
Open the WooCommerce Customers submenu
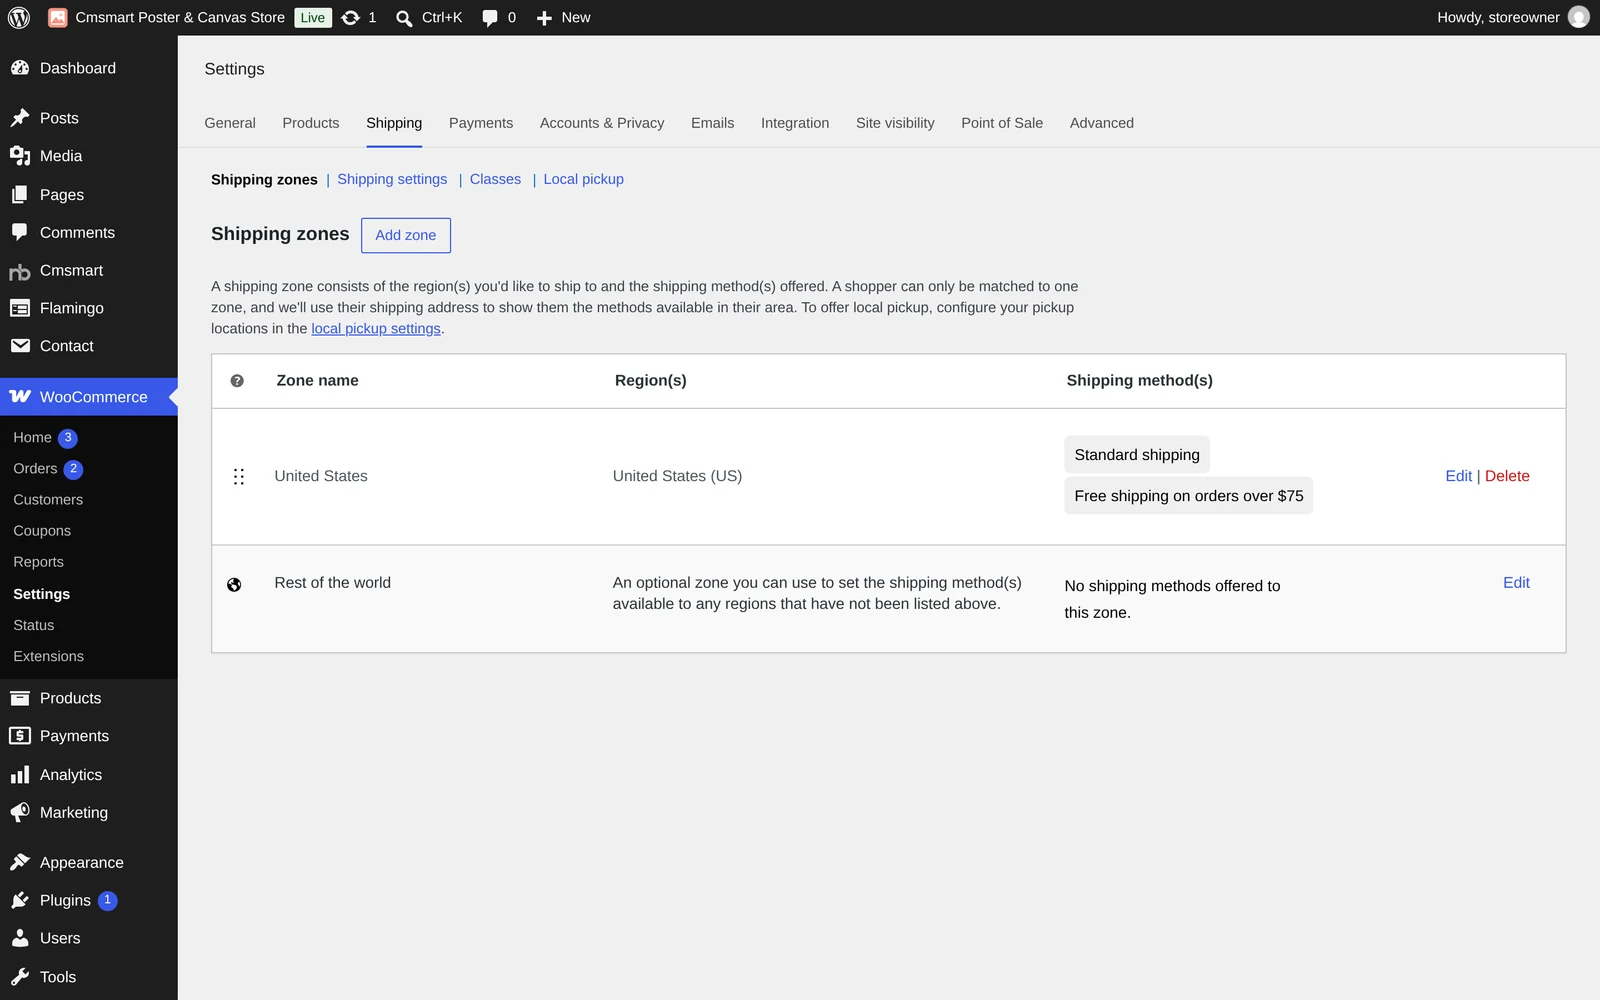point(48,500)
